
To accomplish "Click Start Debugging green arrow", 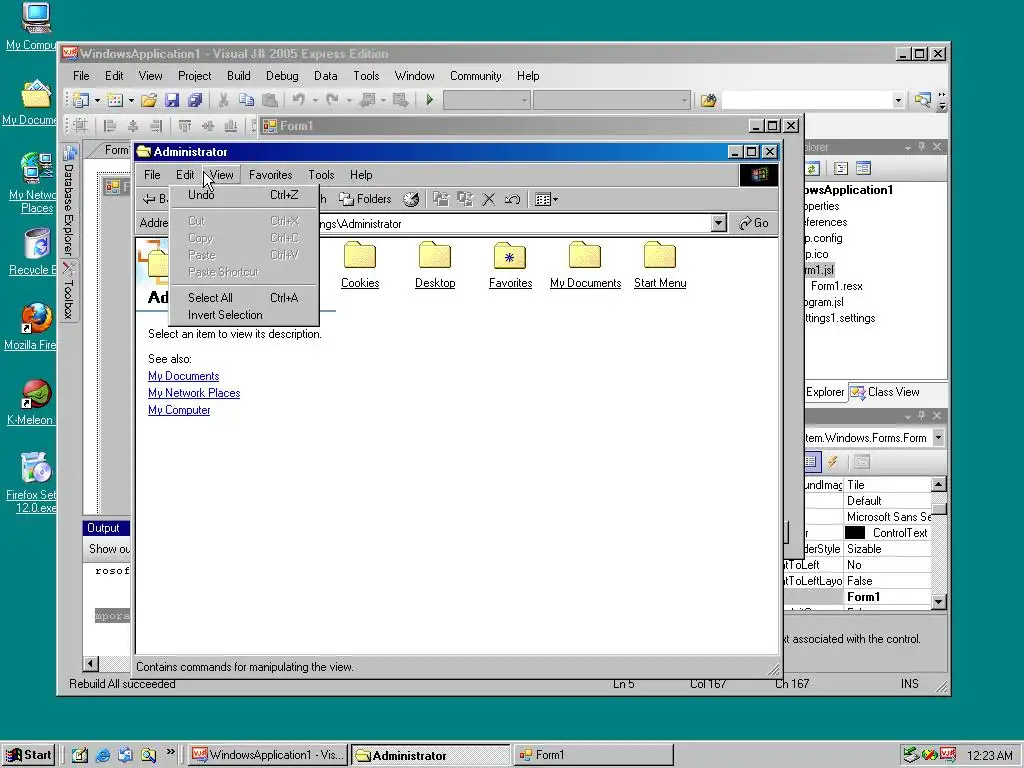I will (430, 100).
